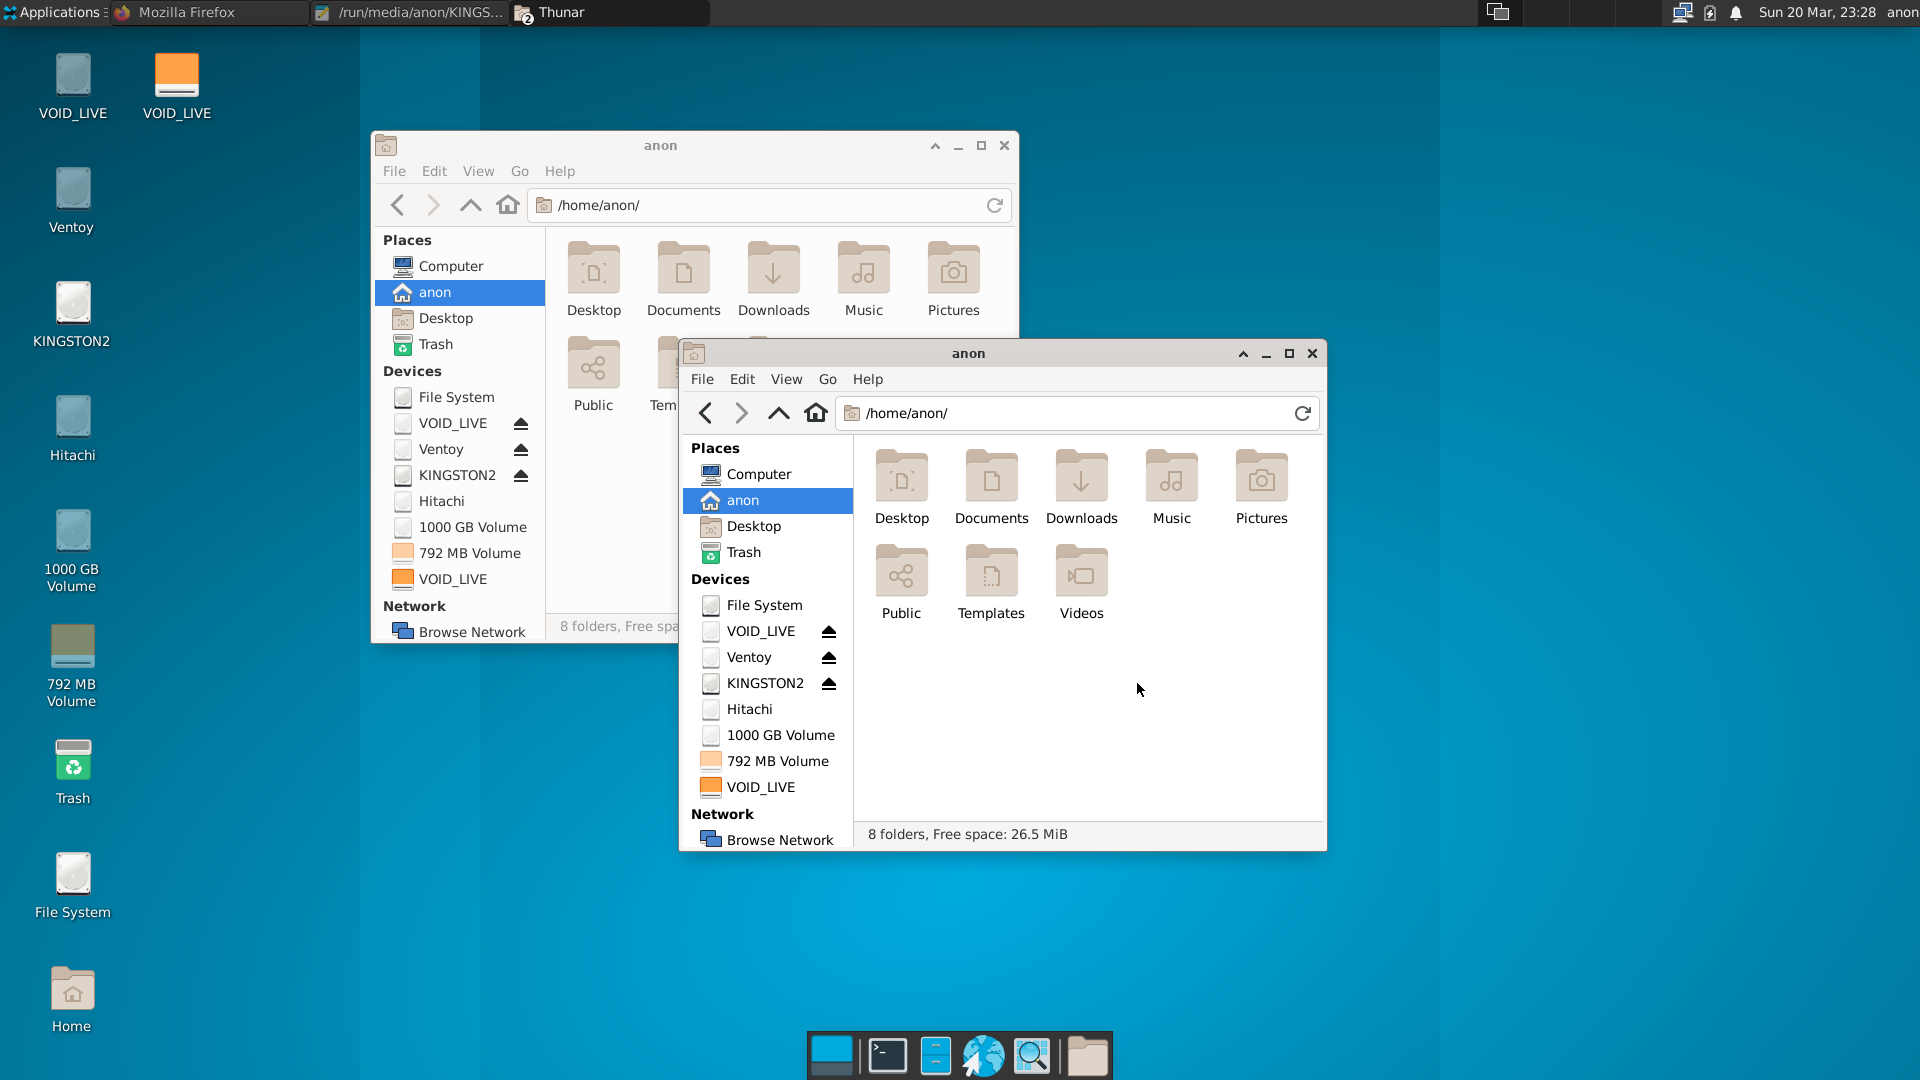
Task: Select Downloads folder in front window
Action: 1082,488
